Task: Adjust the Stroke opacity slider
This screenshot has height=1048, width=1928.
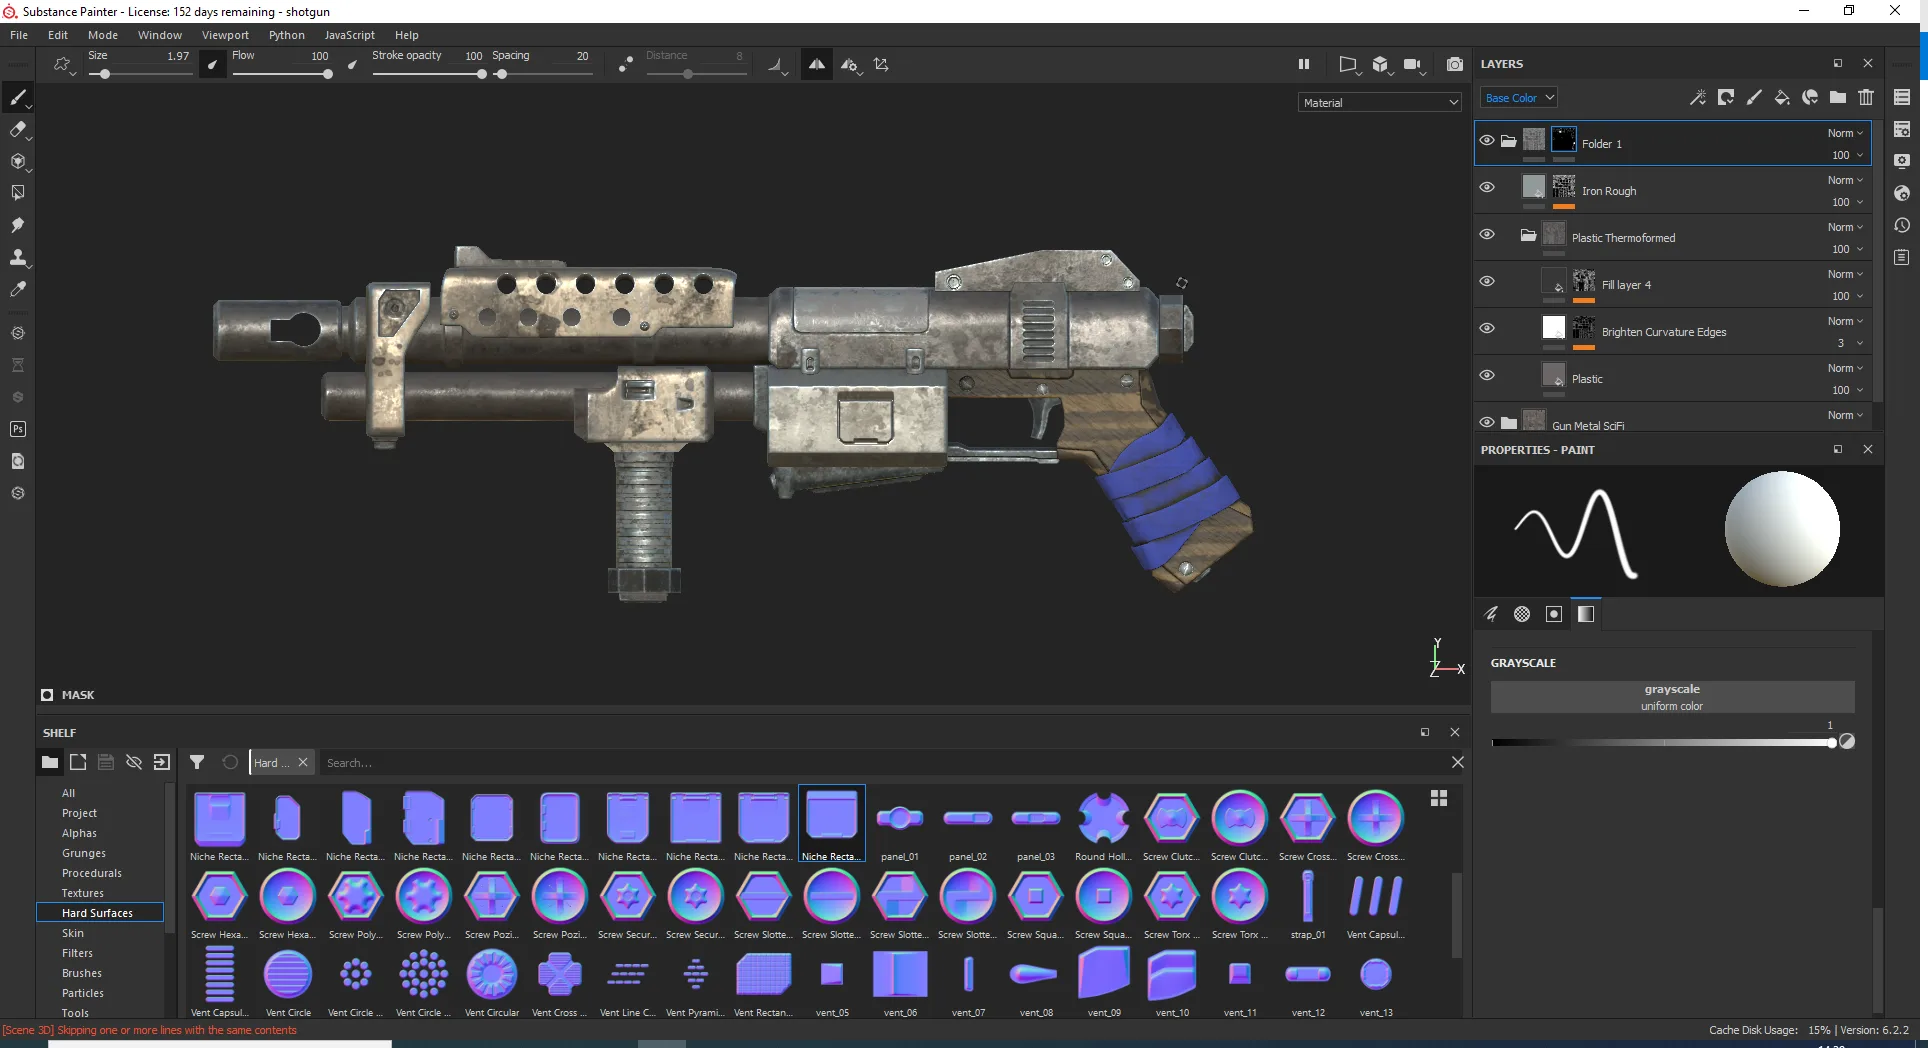Action: click(428, 74)
